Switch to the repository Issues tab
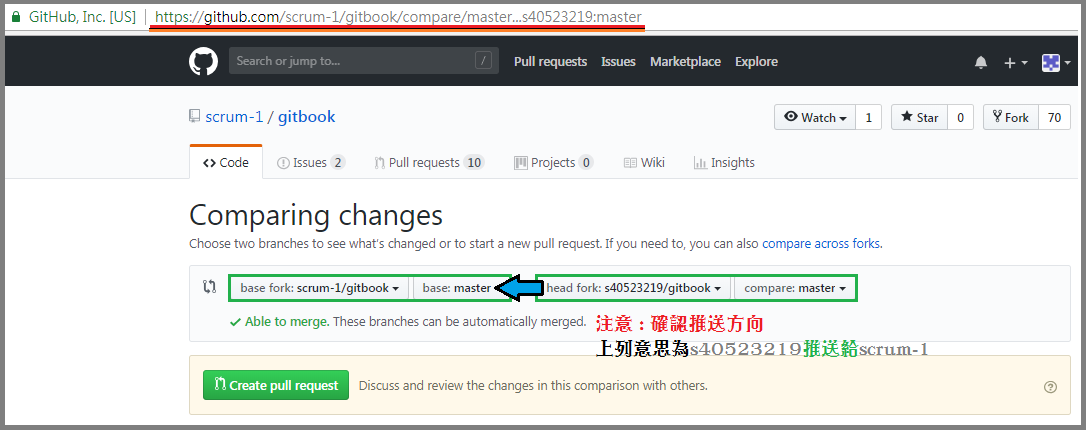This screenshot has height=430, width=1086. coord(310,163)
